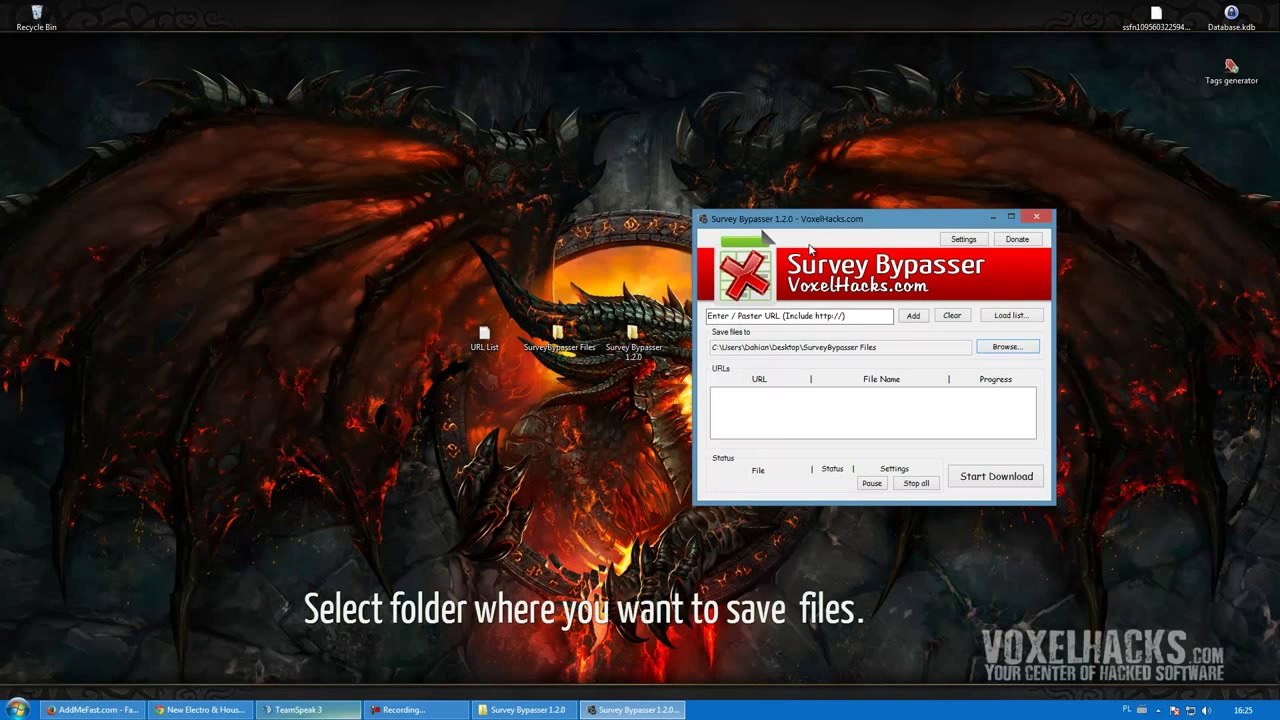Select the ssfn desktop file icon
This screenshot has width=1280, height=720.
pyautogui.click(x=1156, y=18)
